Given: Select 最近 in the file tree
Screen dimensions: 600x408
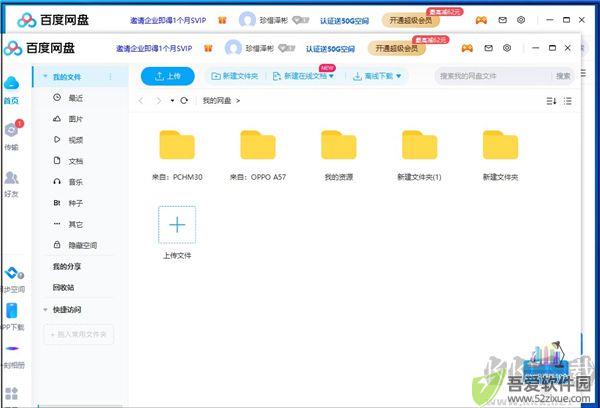Looking at the screenshot, I should (x=75, y=98).
